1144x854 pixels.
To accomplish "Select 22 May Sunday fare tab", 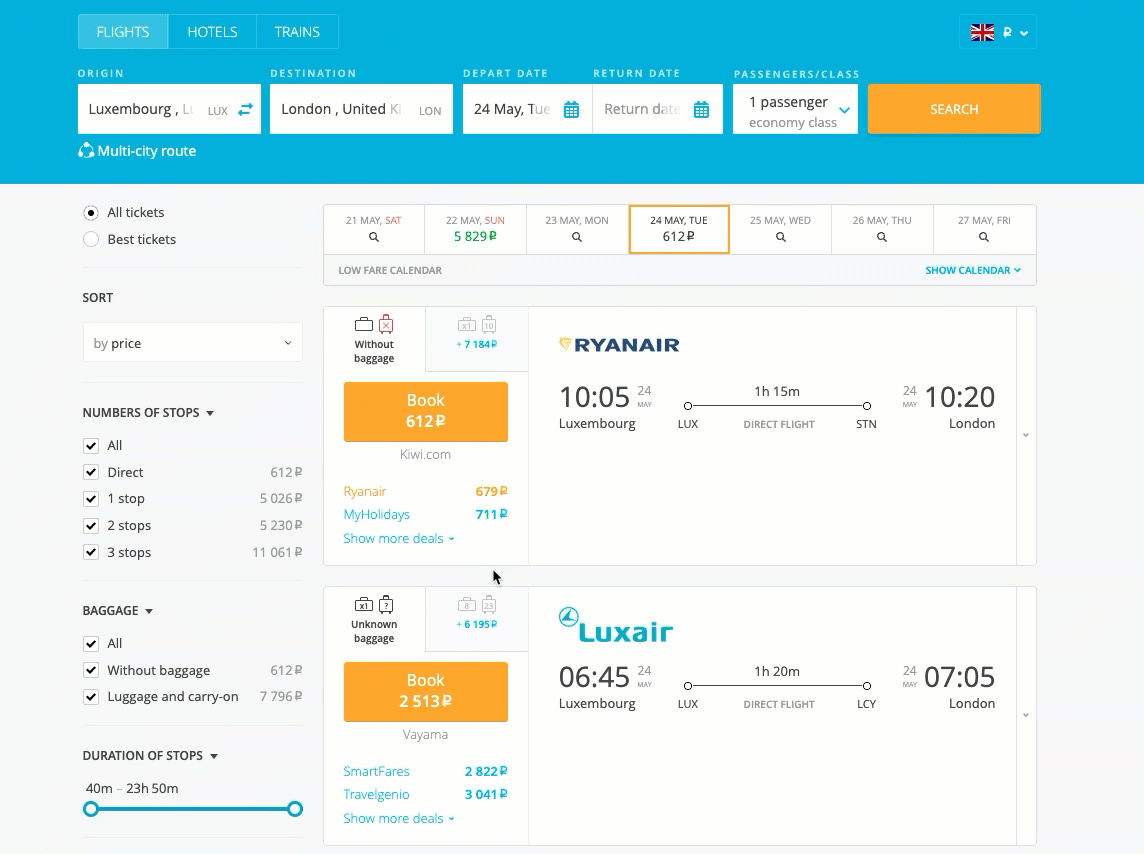I will pyautogui.click(x=475, y=229).
